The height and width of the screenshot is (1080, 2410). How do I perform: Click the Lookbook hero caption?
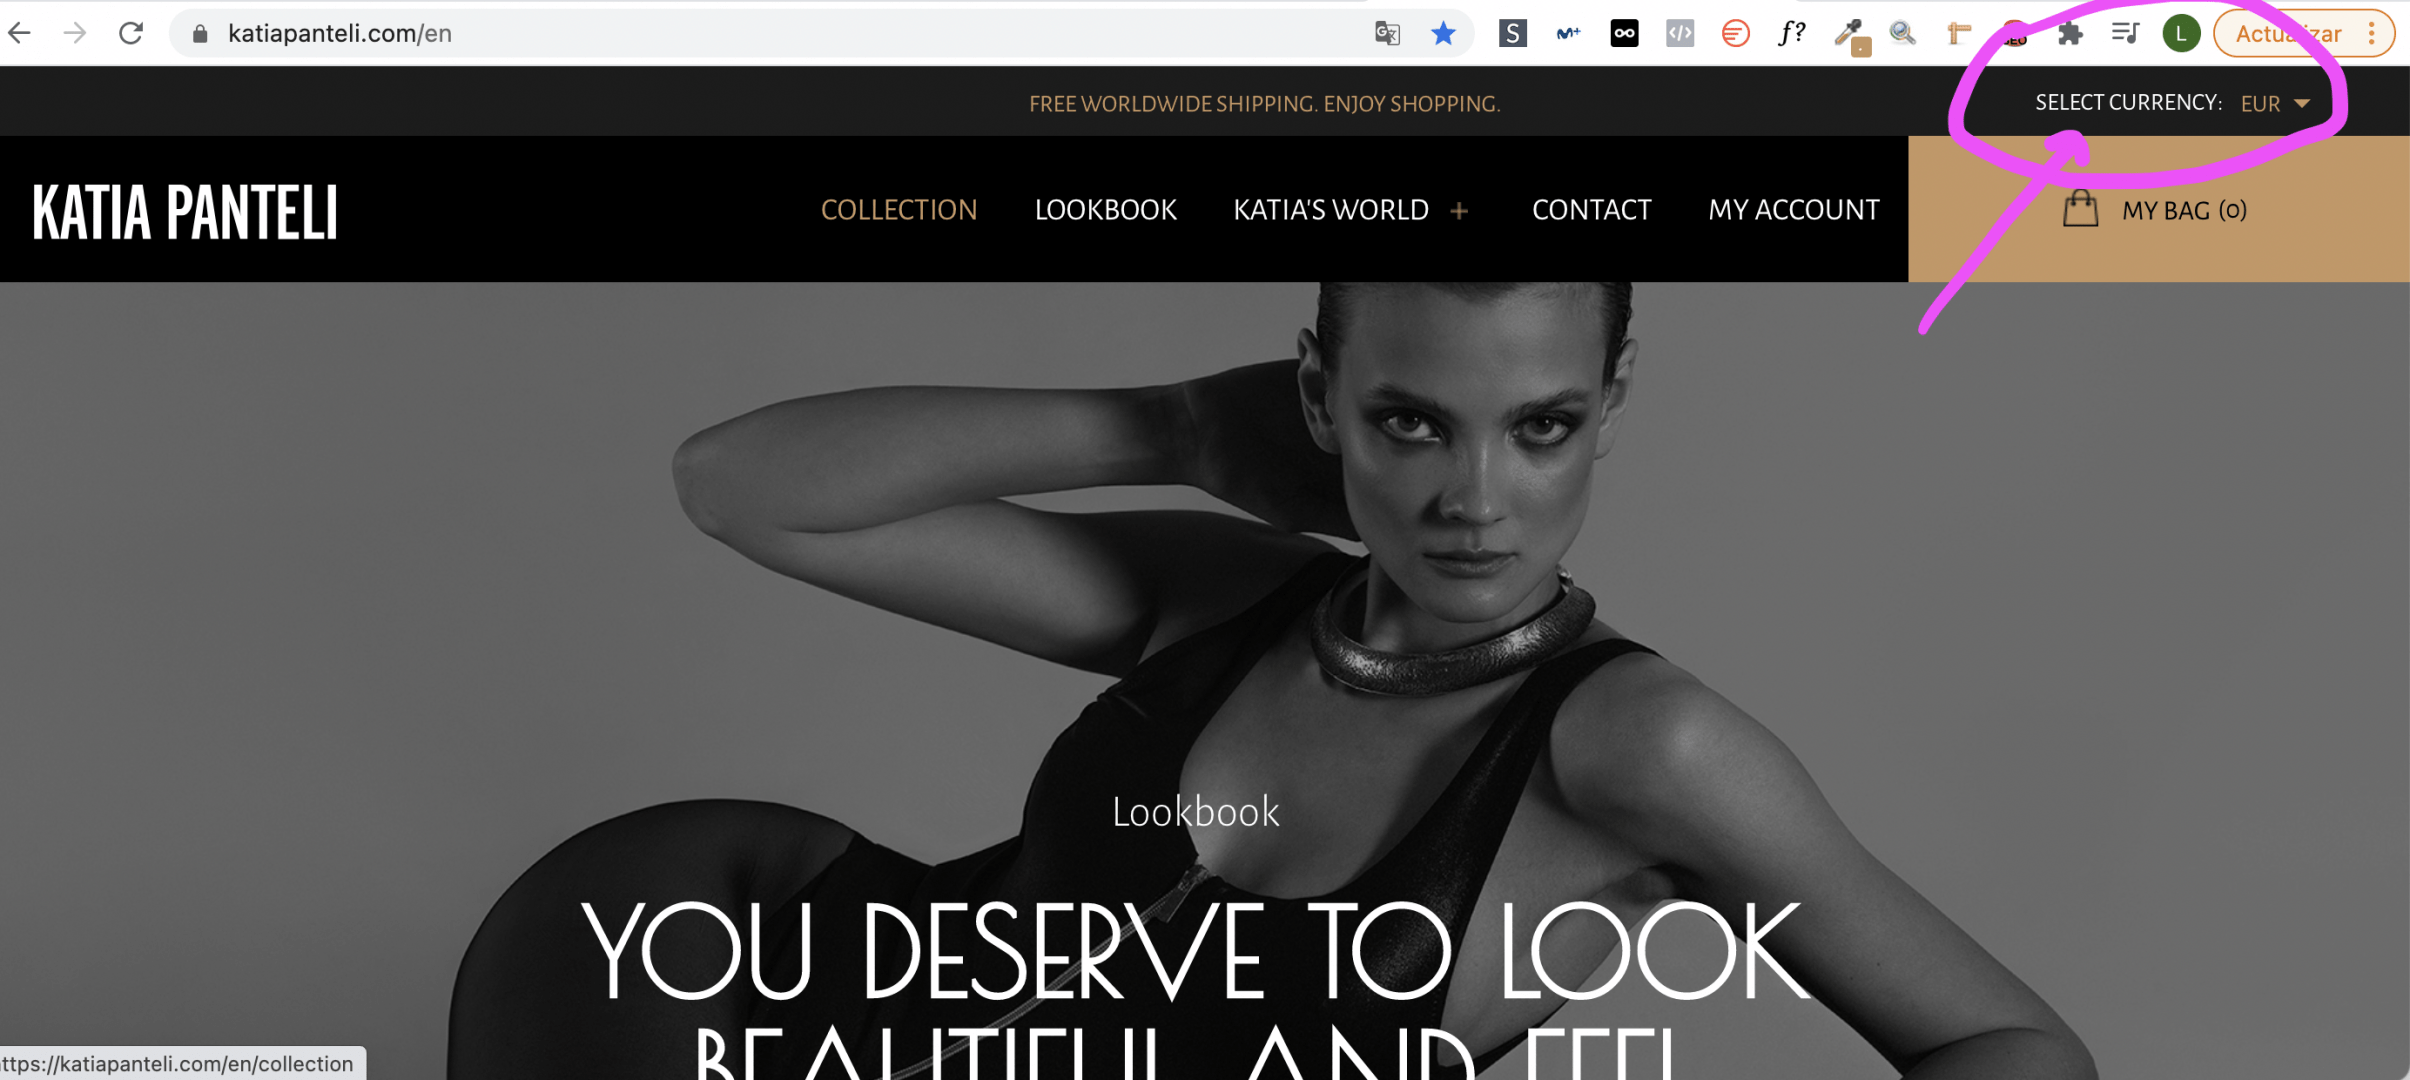(1196, 811)
